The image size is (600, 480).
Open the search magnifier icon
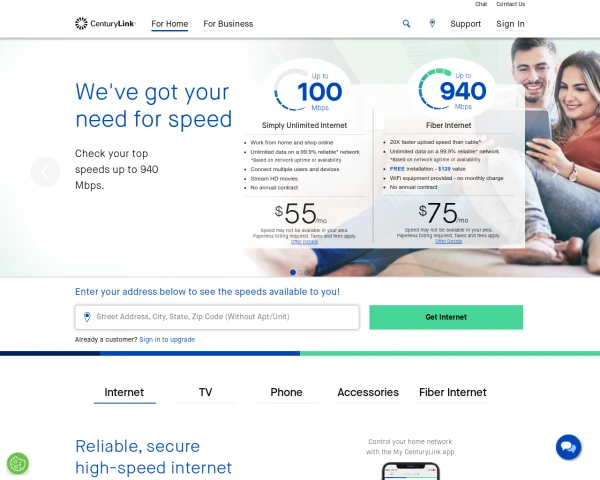(406, 24)
